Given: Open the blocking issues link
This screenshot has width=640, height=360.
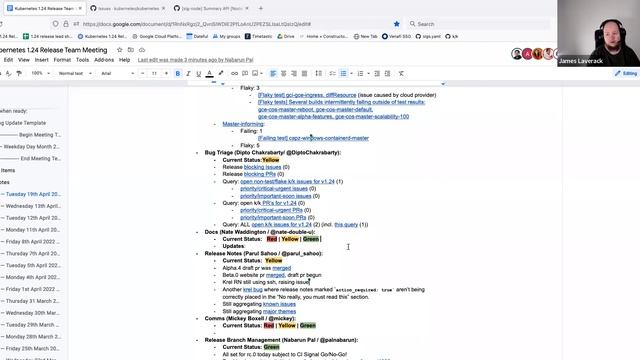Looking at the screenshot, I should pyautogui.click(x=262, y=167).
